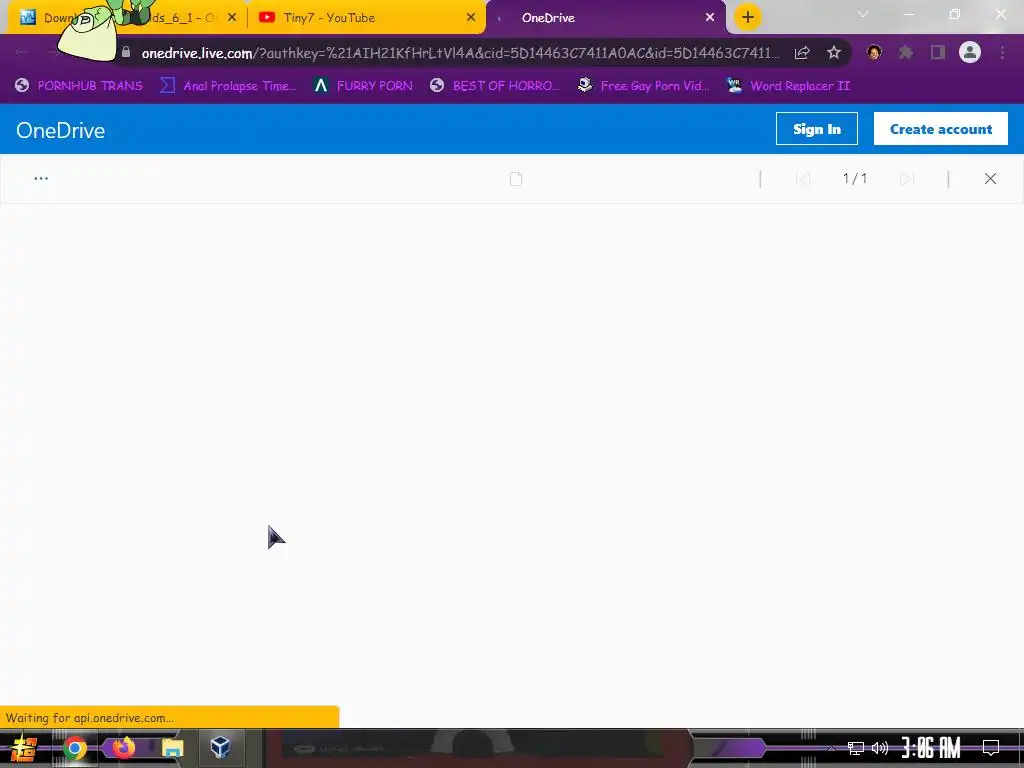Image resolution: width=1024 pixels, height=768 pixels.
Task: Open the BEST OF HORRO... bookmark
Action: 495,86
